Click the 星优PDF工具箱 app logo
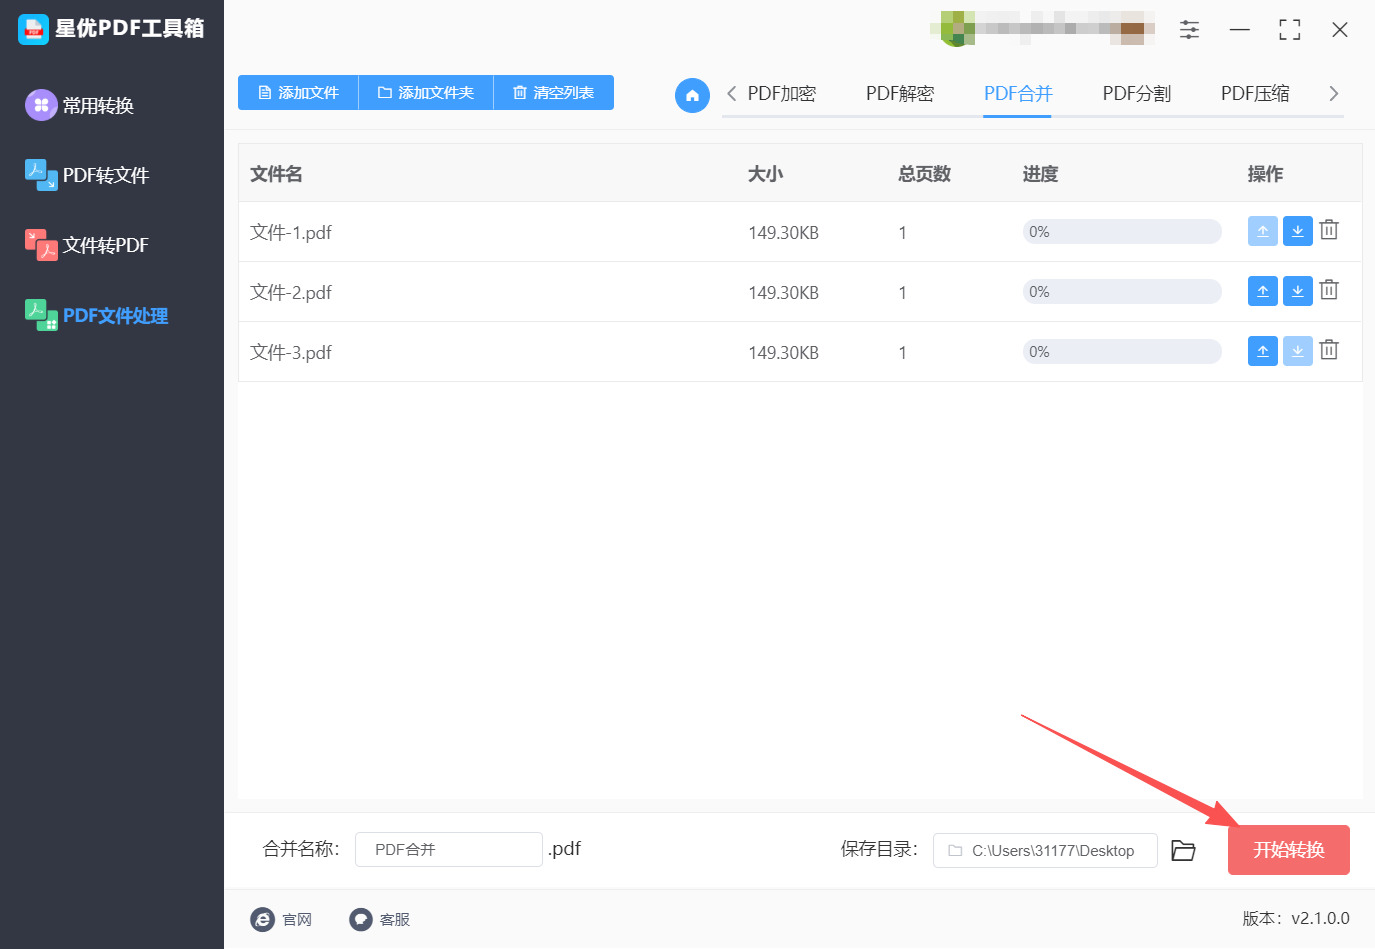 33,29
